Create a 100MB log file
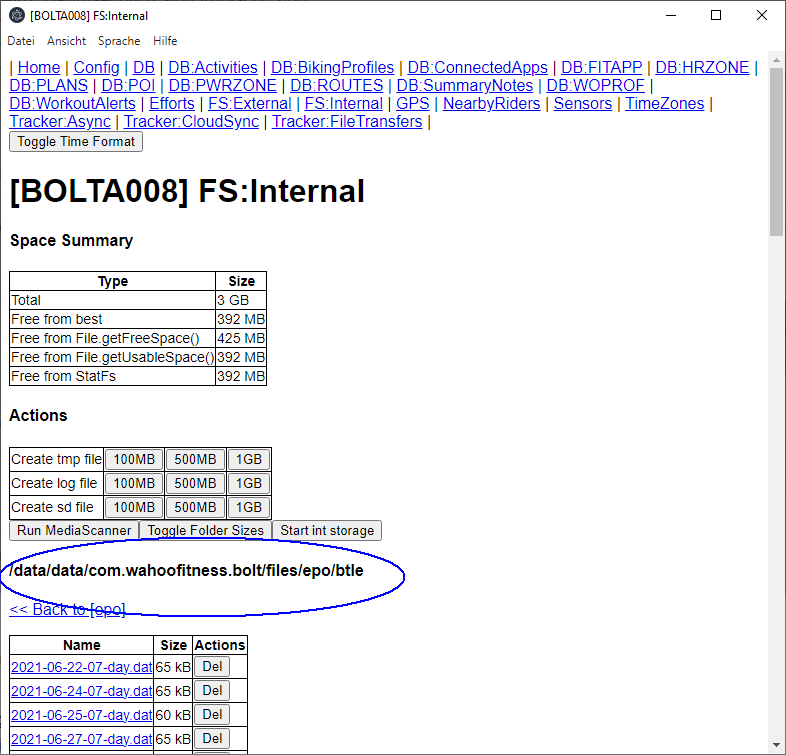Viewport: 786px width, 755px height. [134, 483]
